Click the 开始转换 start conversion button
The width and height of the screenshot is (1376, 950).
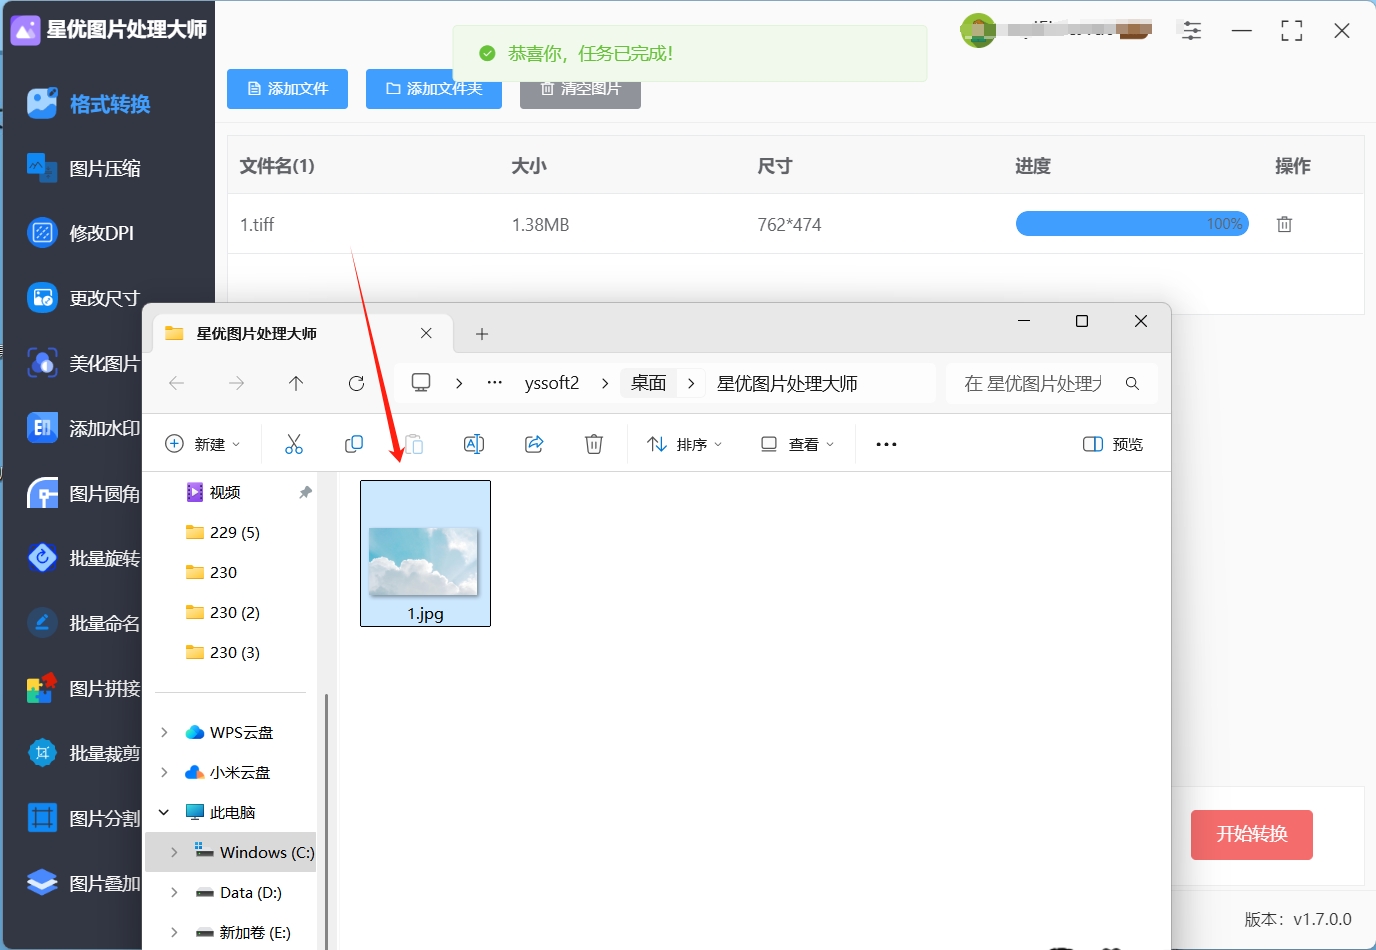1252,834
